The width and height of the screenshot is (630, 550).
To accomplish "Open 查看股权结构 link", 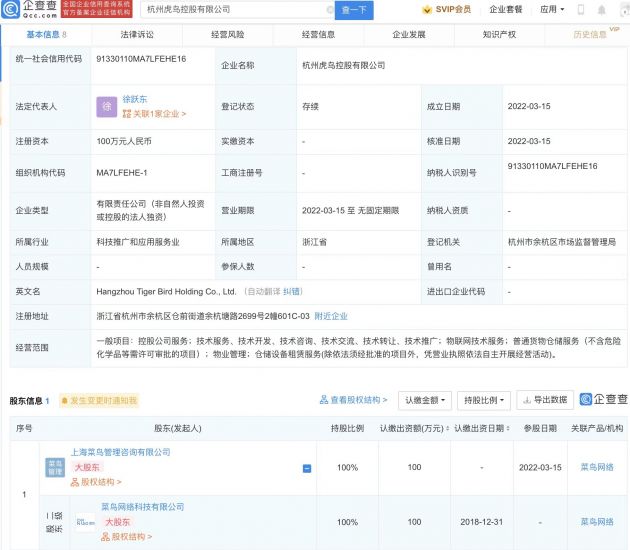I will tap(354, 400).
